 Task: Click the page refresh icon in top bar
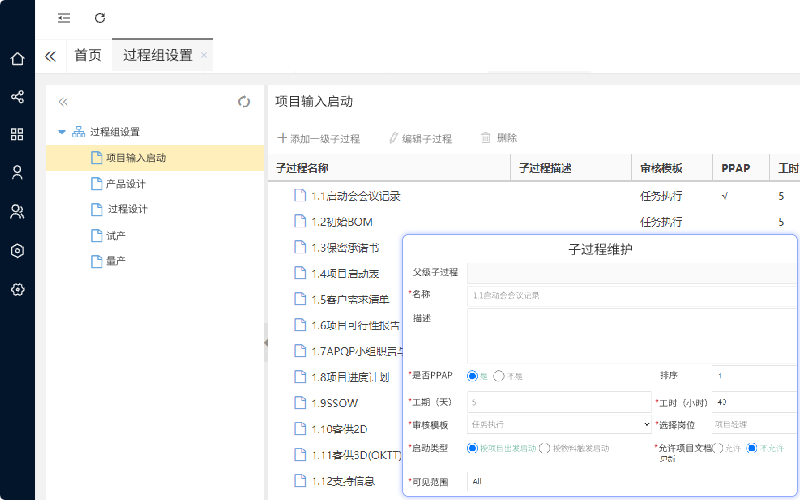[x=99, y=18]
